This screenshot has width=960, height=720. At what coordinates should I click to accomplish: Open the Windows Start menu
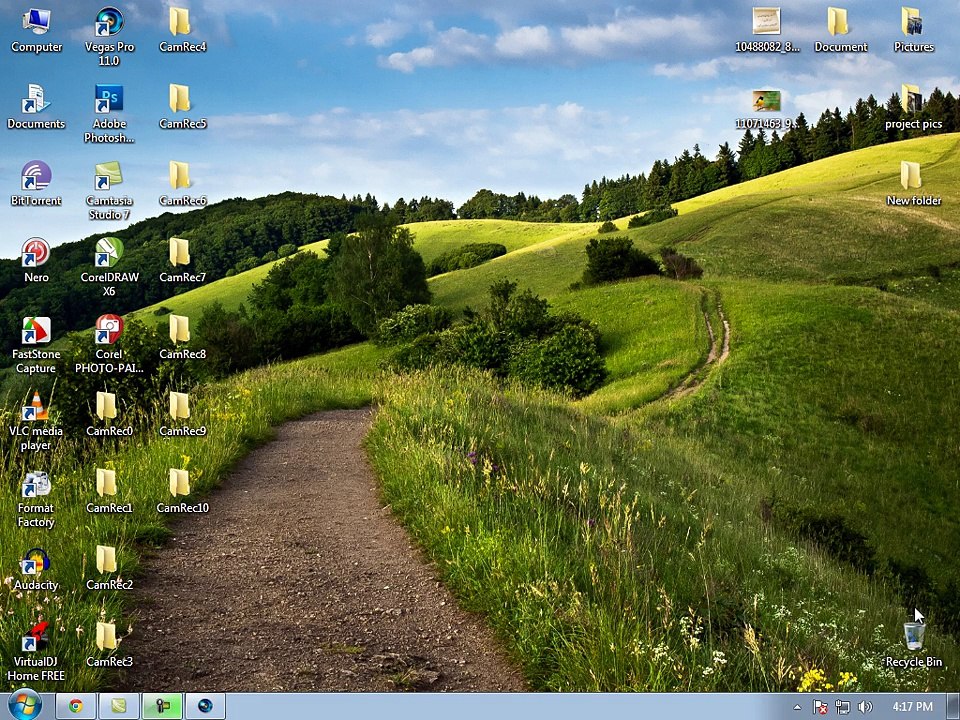click(x=24, y=706)
